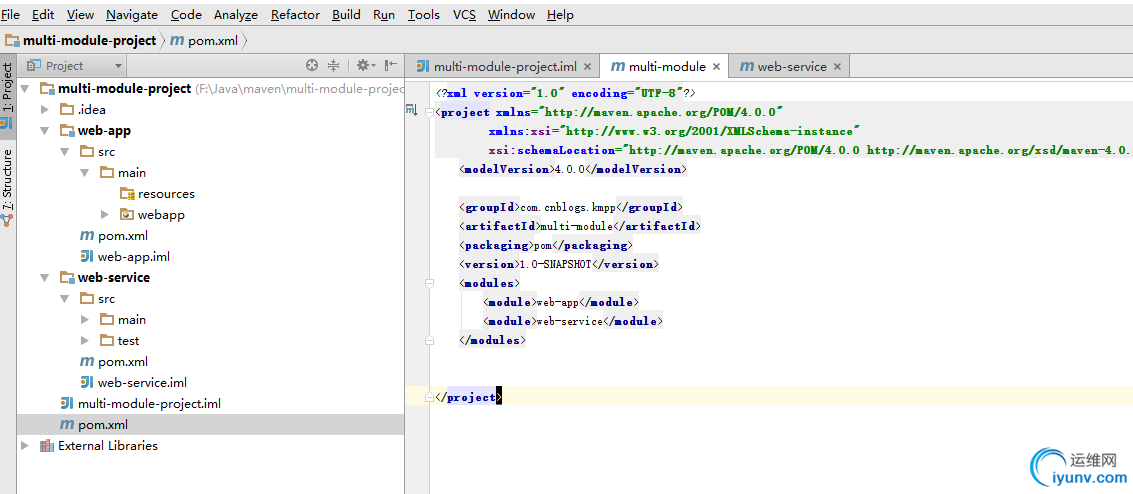Open the Analyze menu
Screen dimensions: 1133x494
(x=236, y=14)
